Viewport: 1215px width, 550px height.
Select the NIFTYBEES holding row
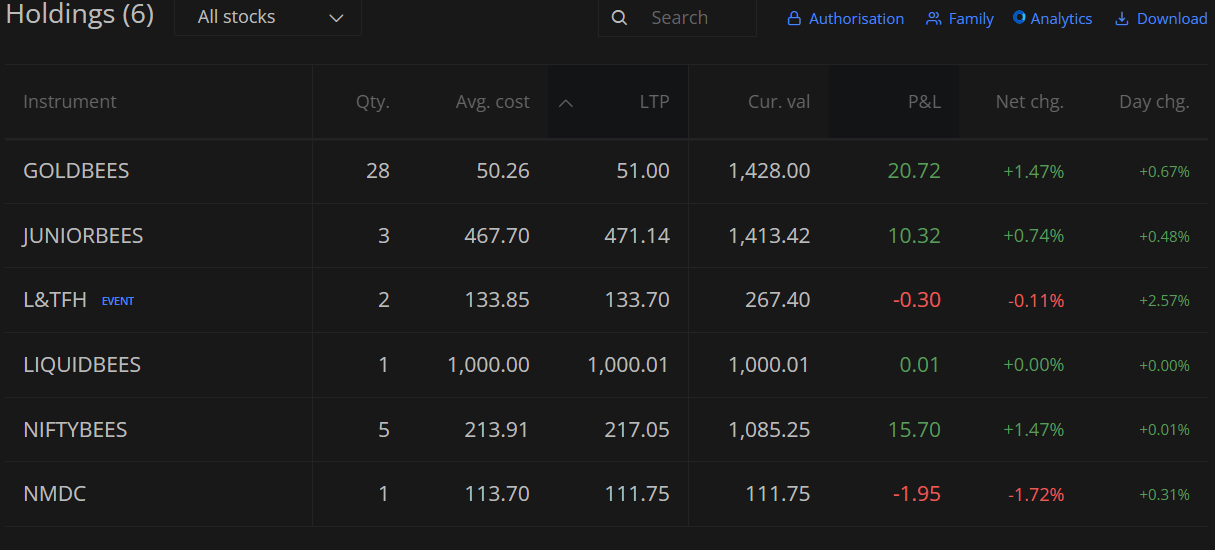coord(607,430)
